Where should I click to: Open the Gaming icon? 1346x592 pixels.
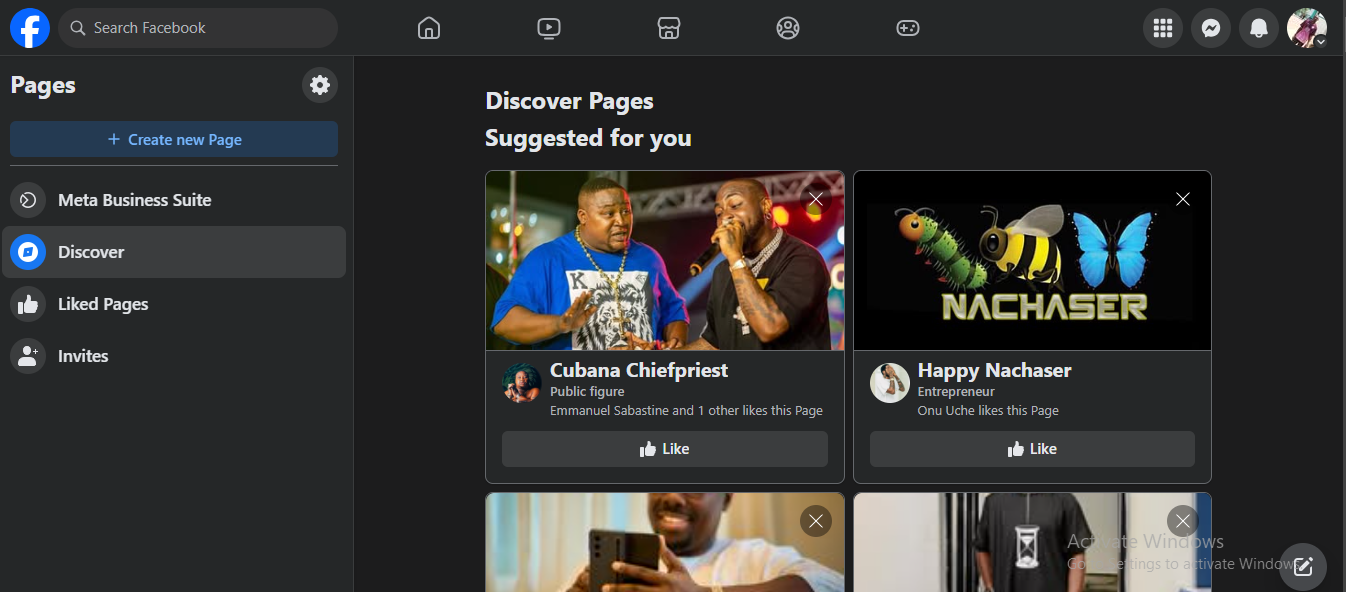coord(907,28)
